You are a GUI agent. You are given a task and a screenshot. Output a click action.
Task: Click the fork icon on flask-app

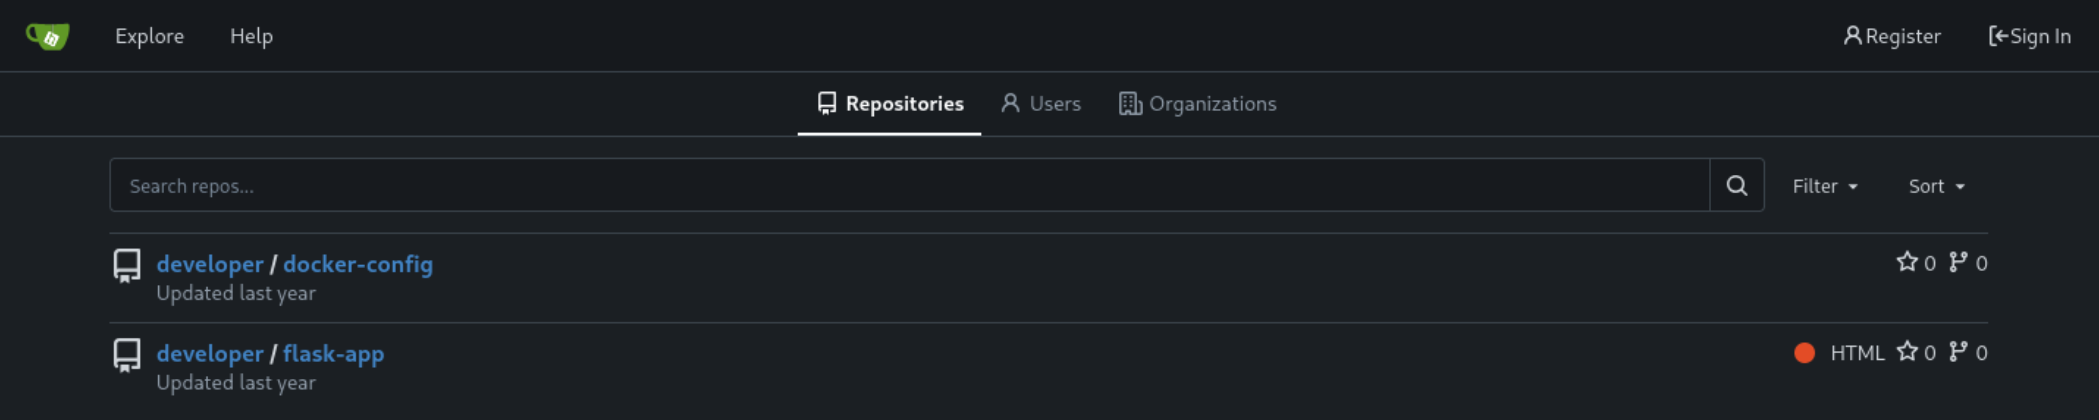1958,352
